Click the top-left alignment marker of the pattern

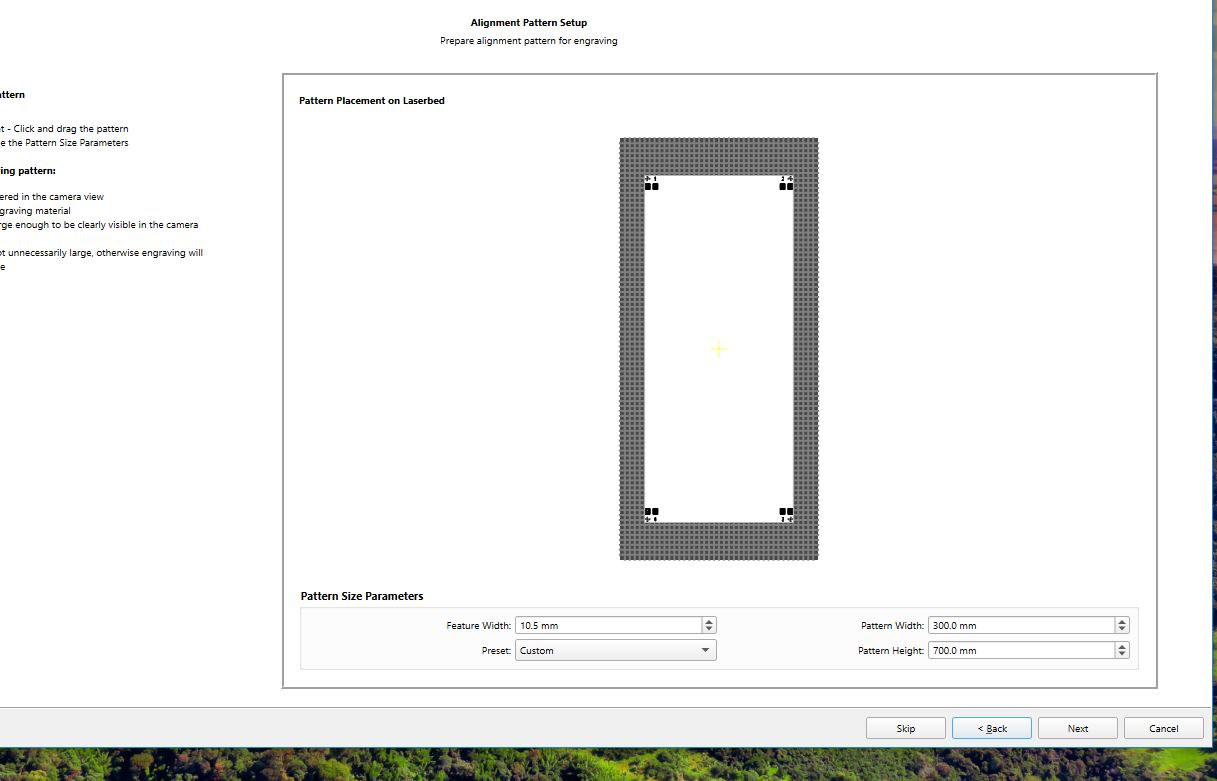point(652,183)
